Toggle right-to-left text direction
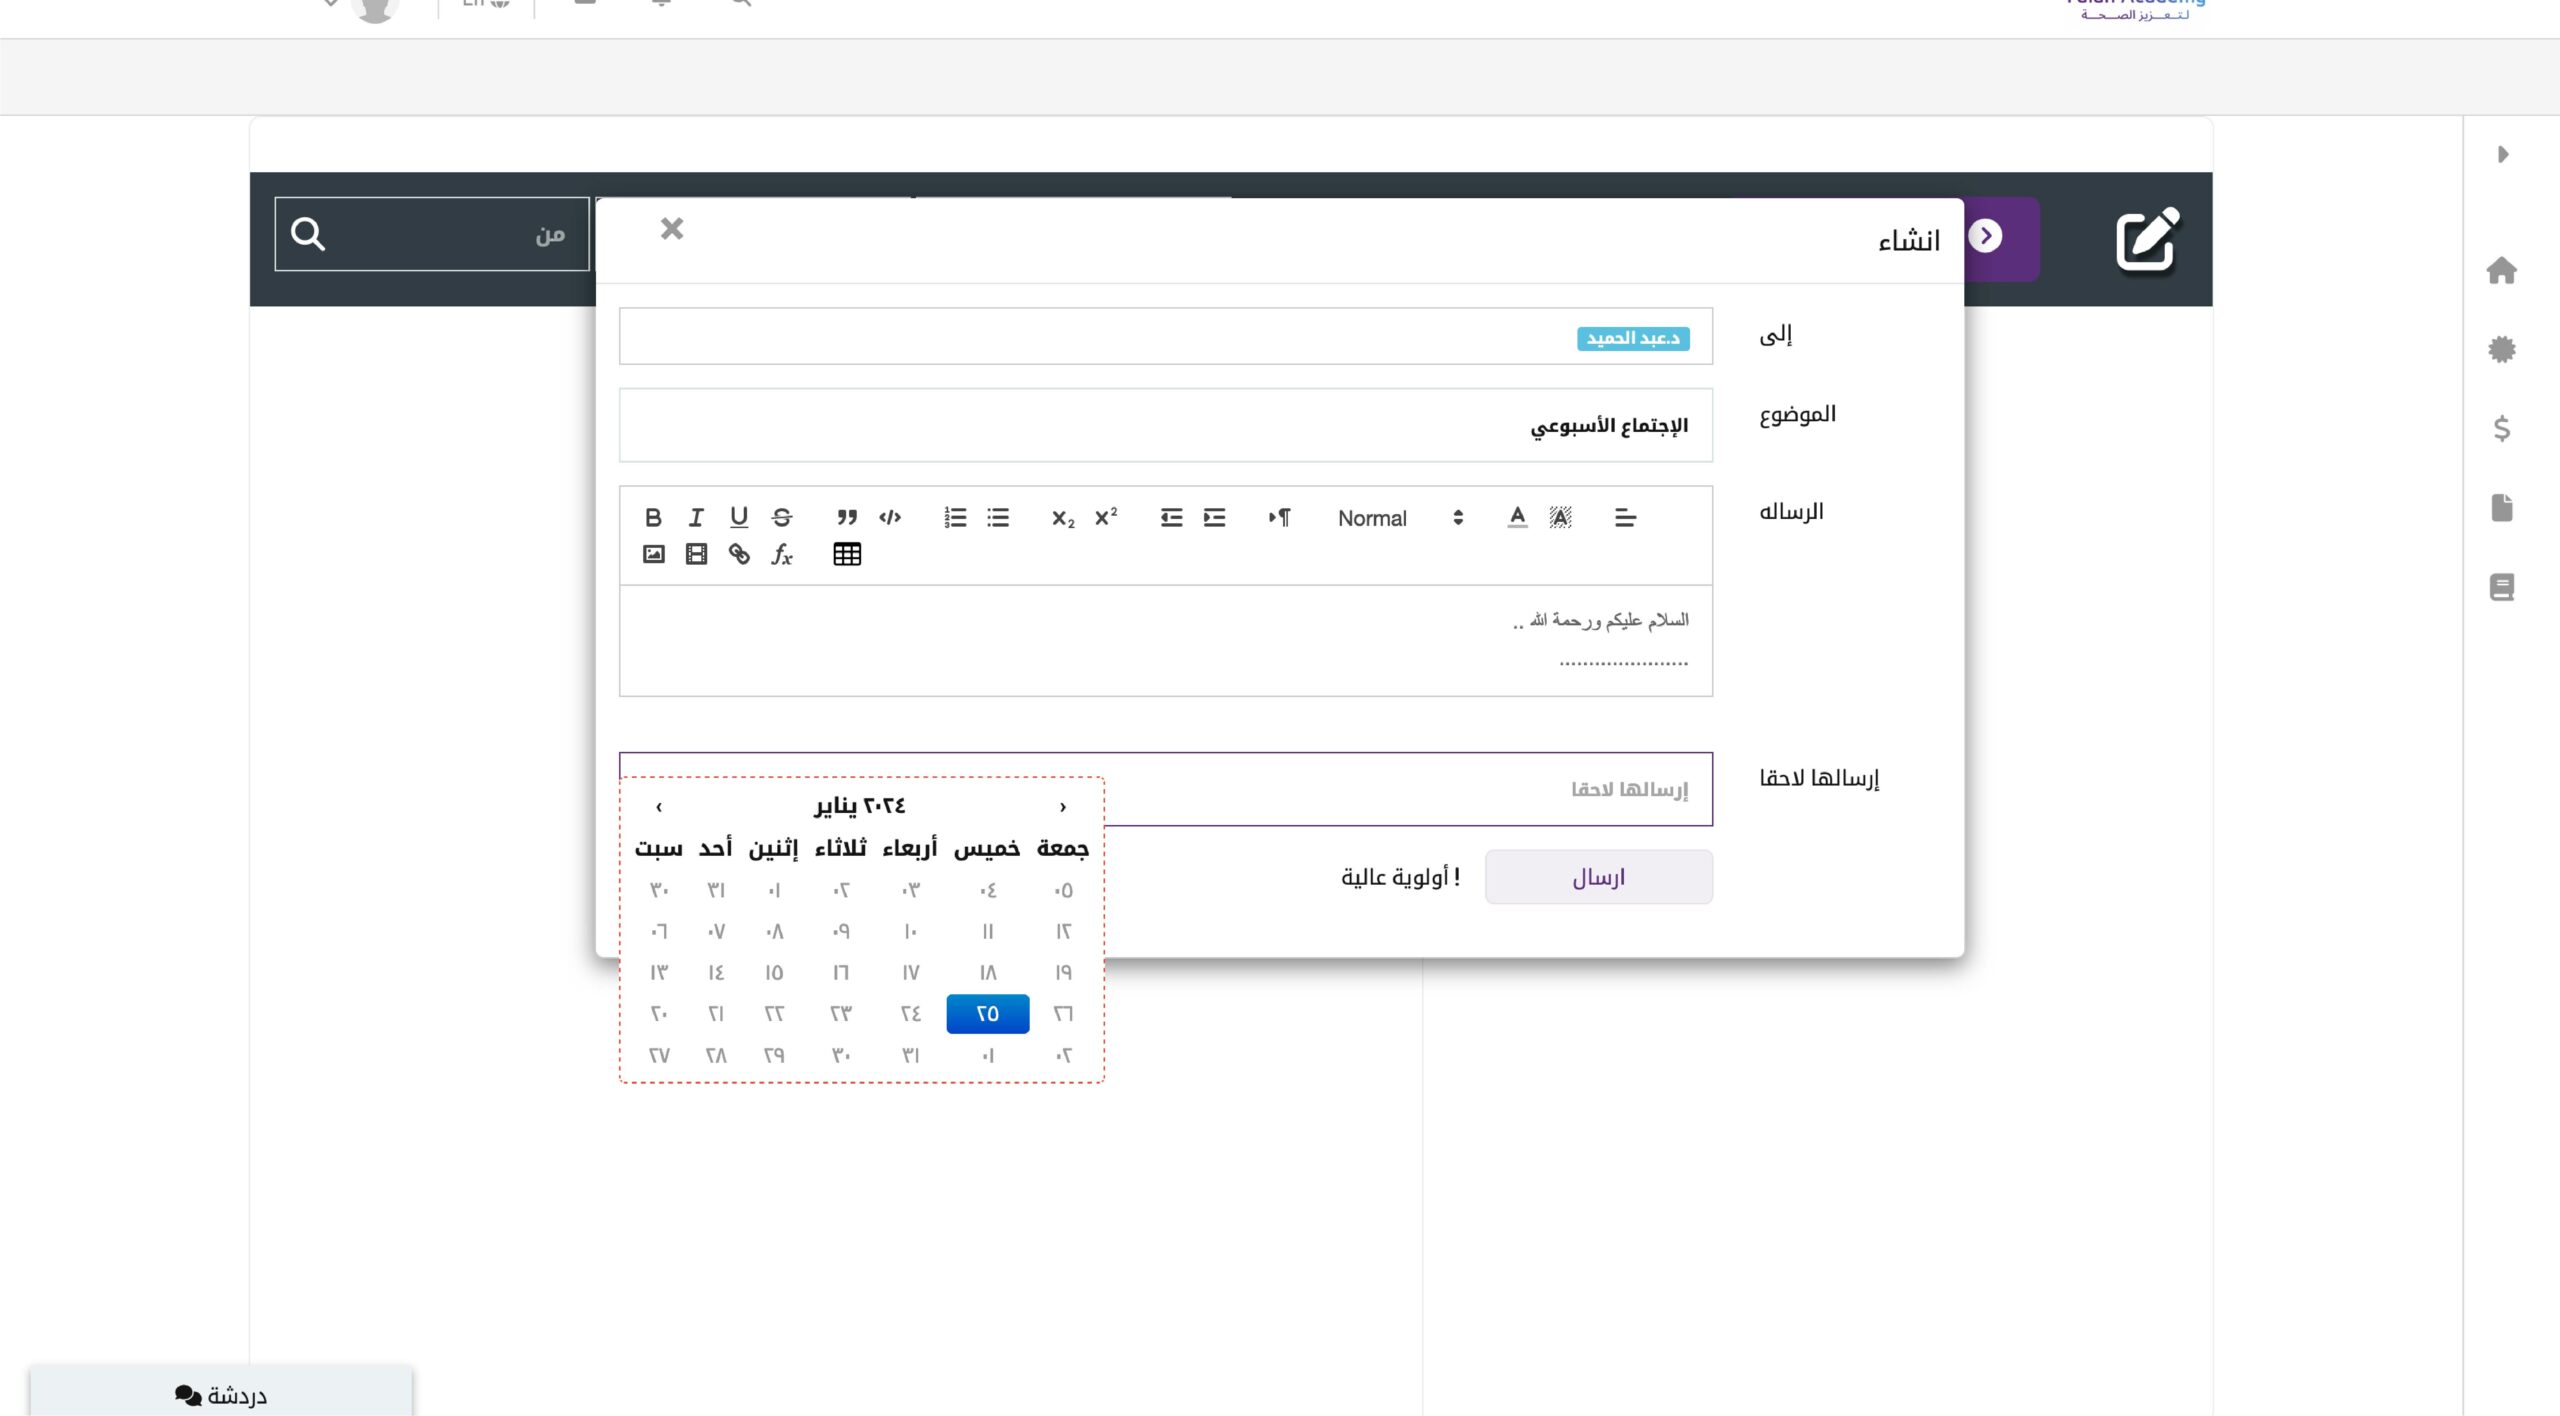2560x1416 pixels. [1279, 517]
